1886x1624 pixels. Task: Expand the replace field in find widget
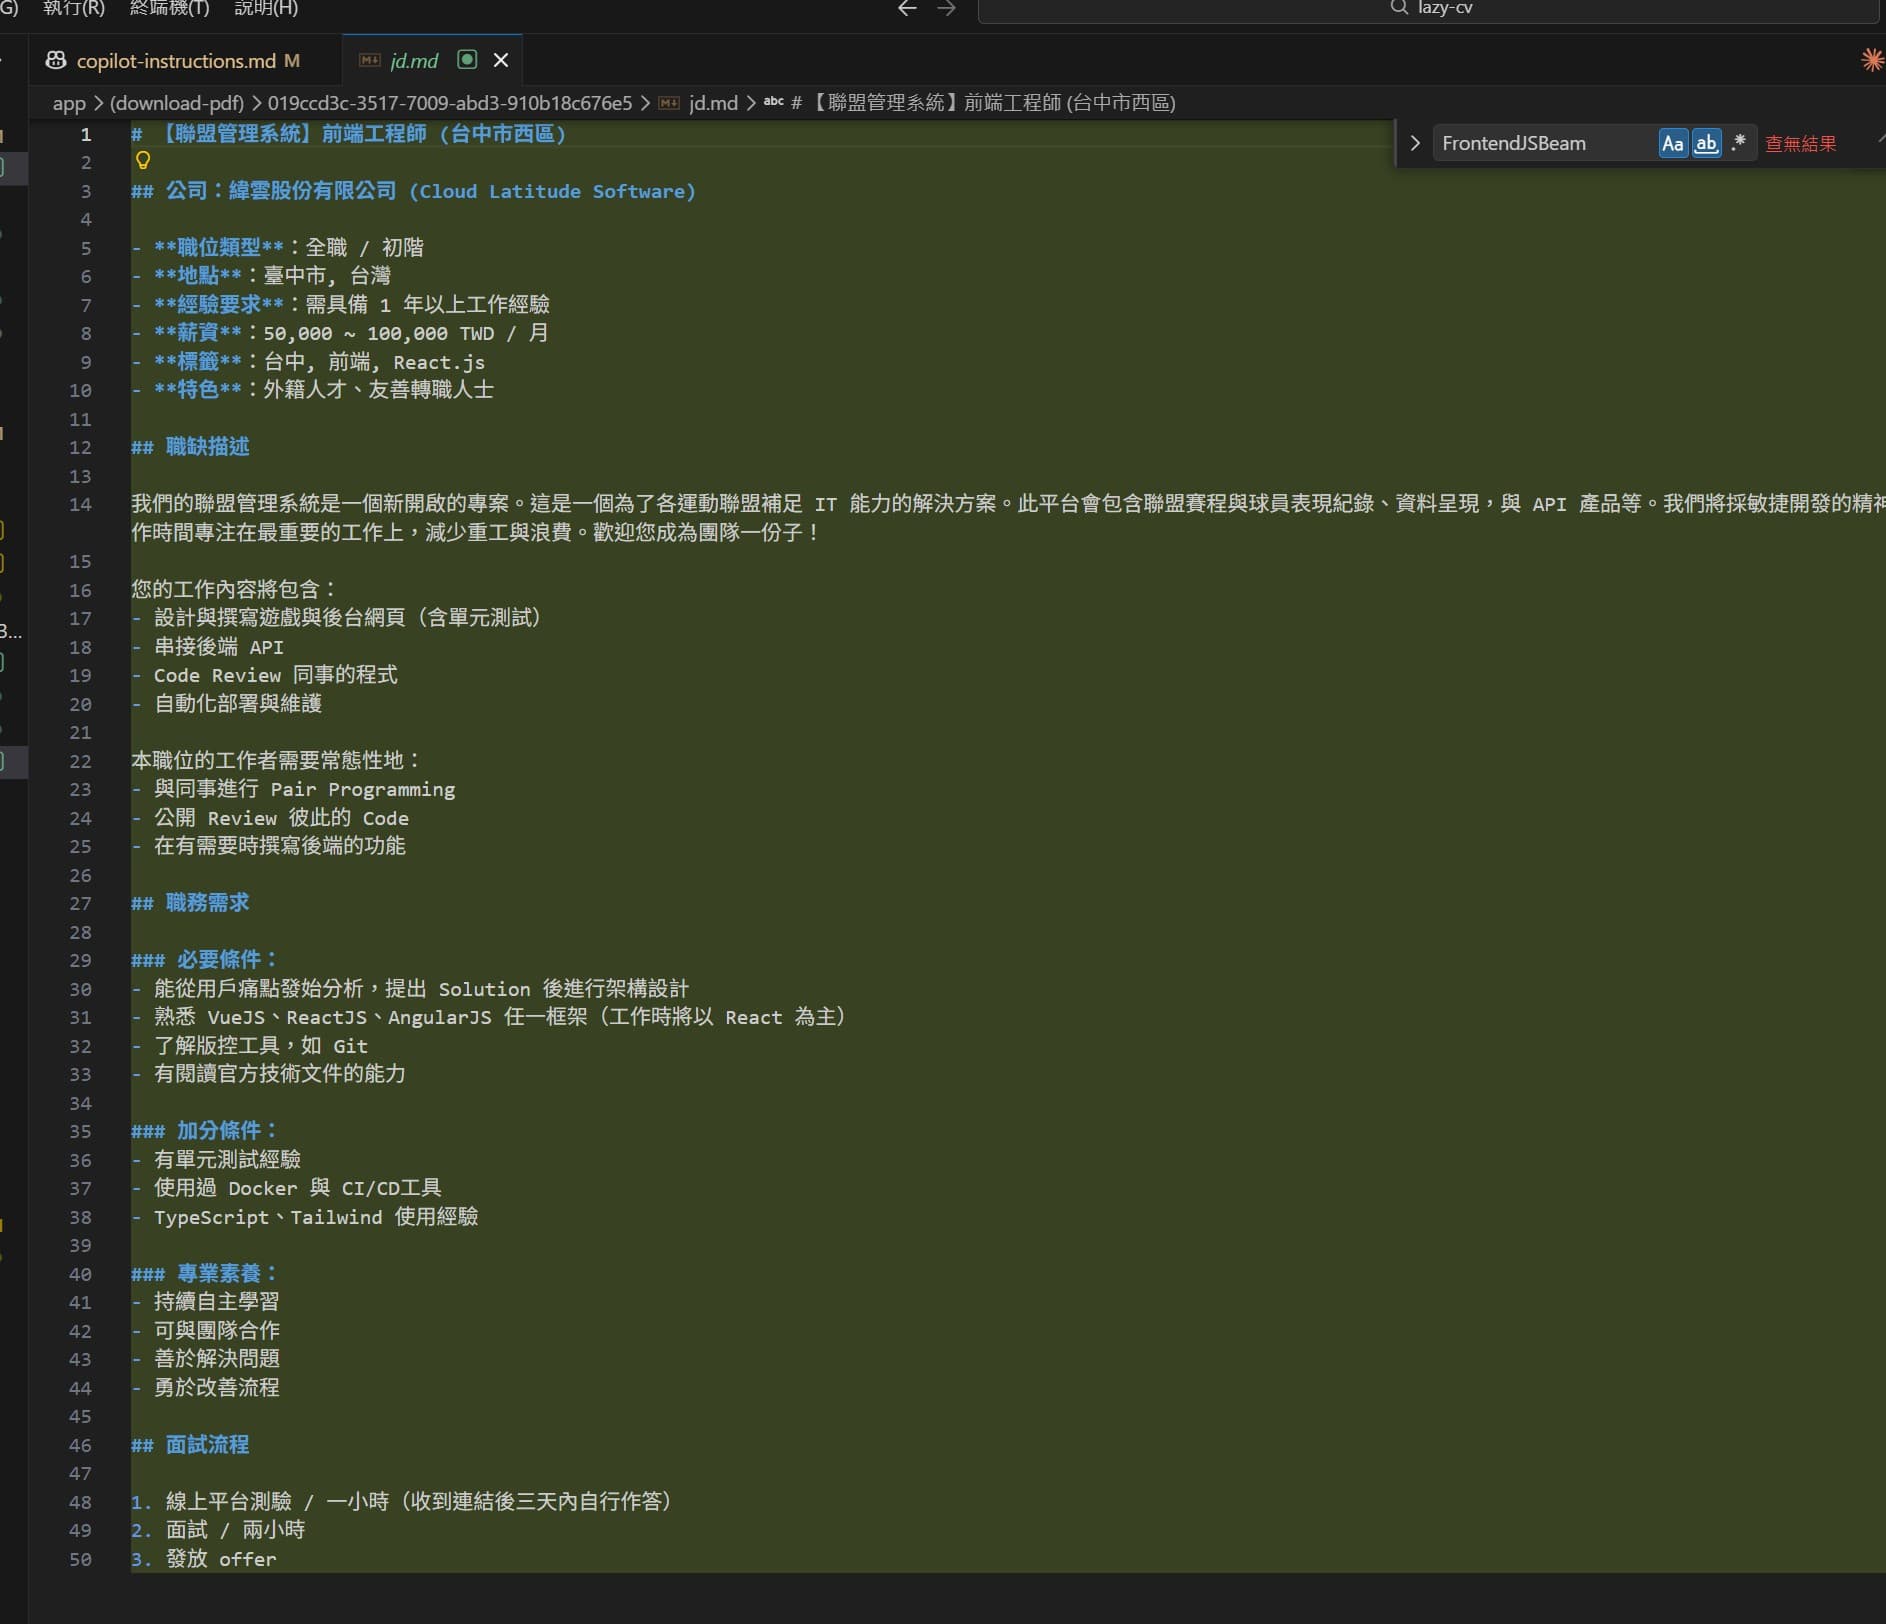point(1415,144)
